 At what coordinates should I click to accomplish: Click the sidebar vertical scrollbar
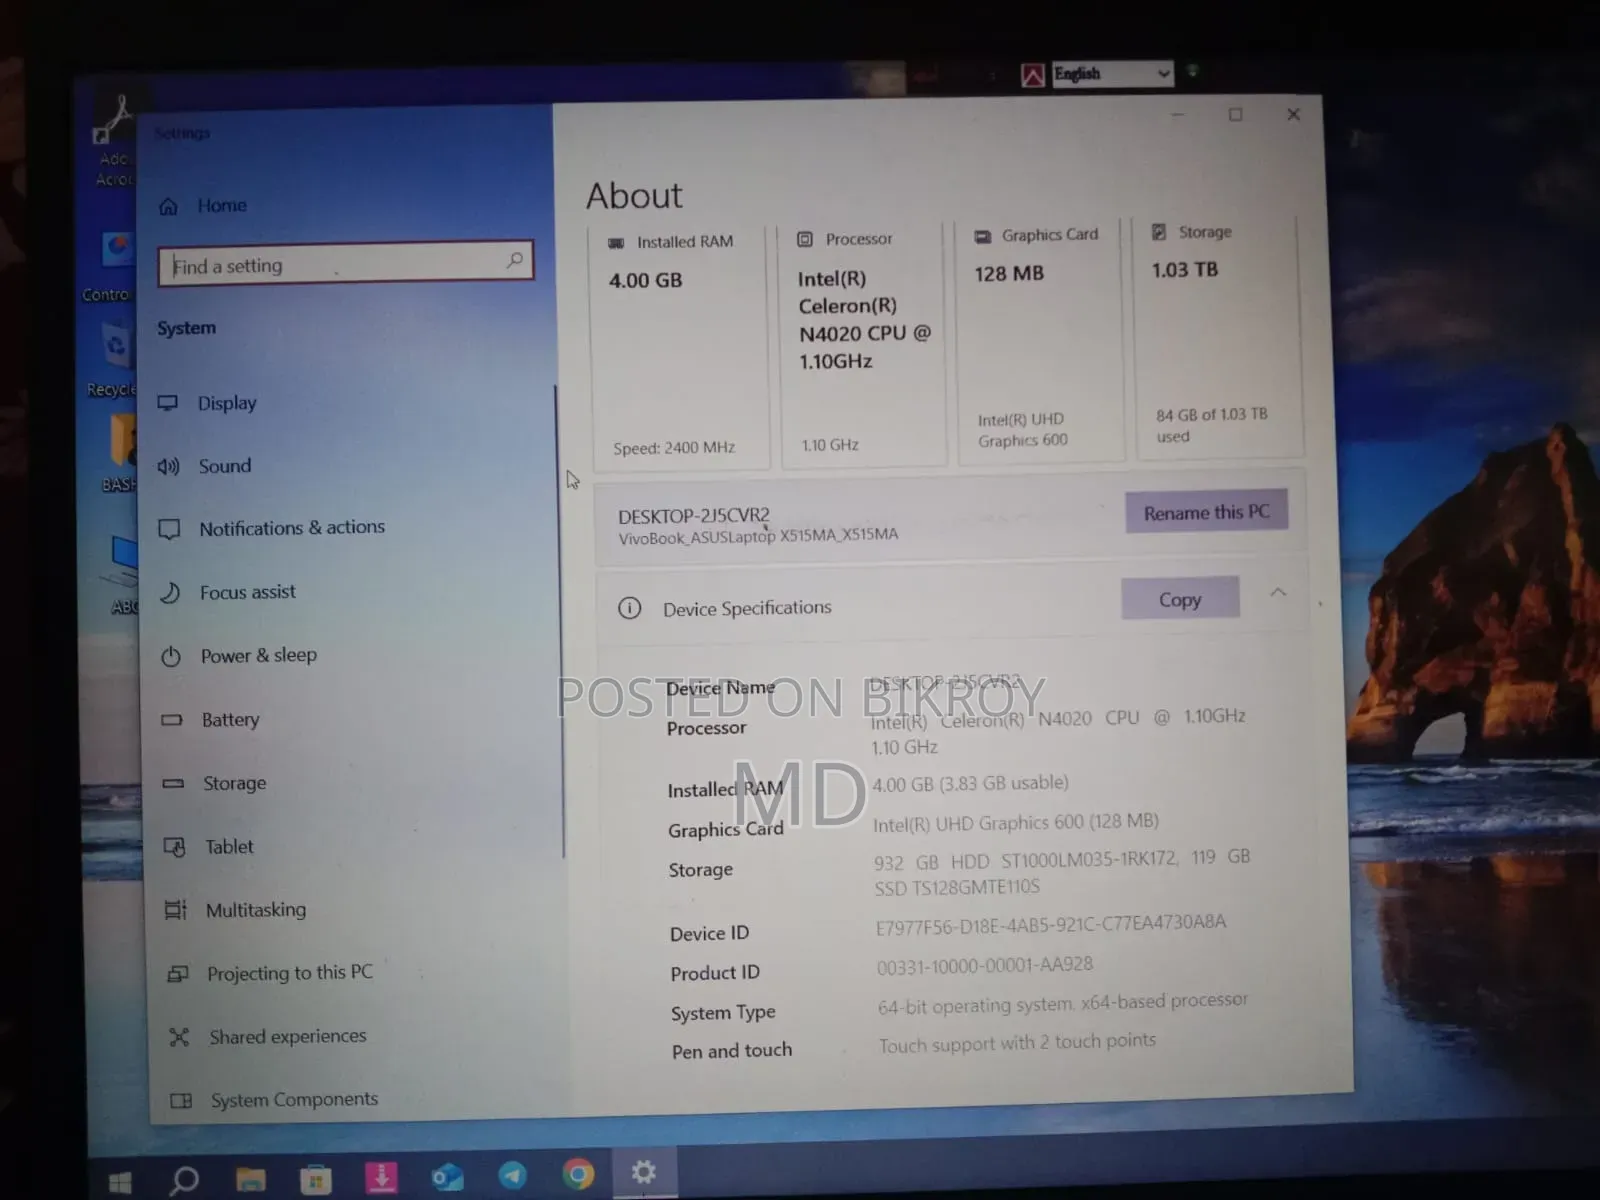coord(560,620)
